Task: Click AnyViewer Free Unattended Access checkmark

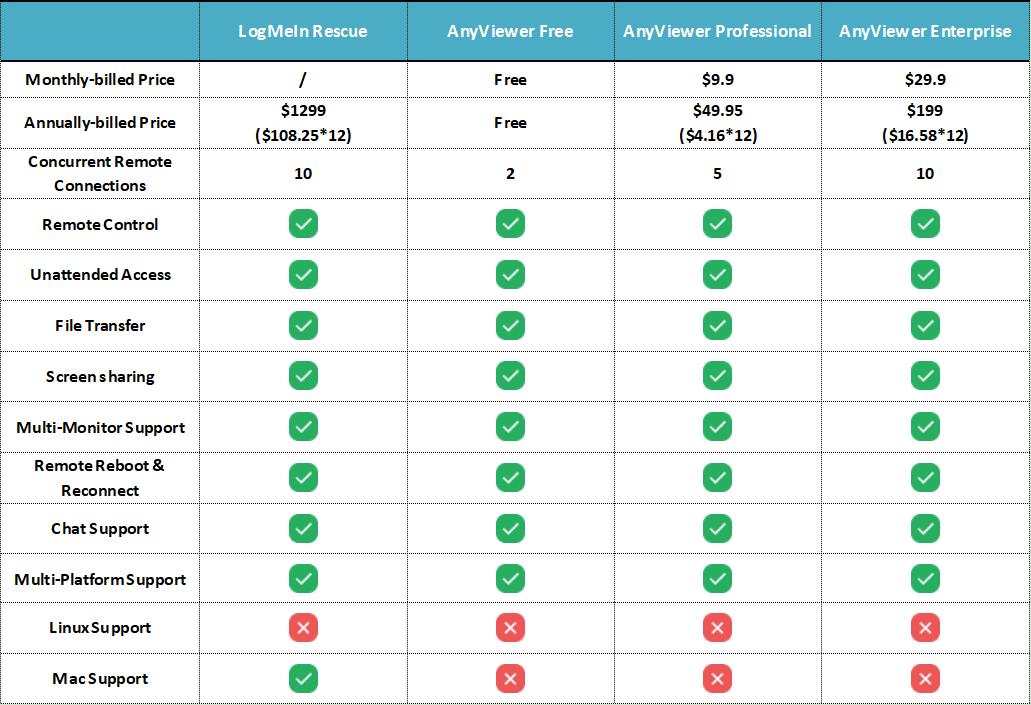Action: pos(510,274)
